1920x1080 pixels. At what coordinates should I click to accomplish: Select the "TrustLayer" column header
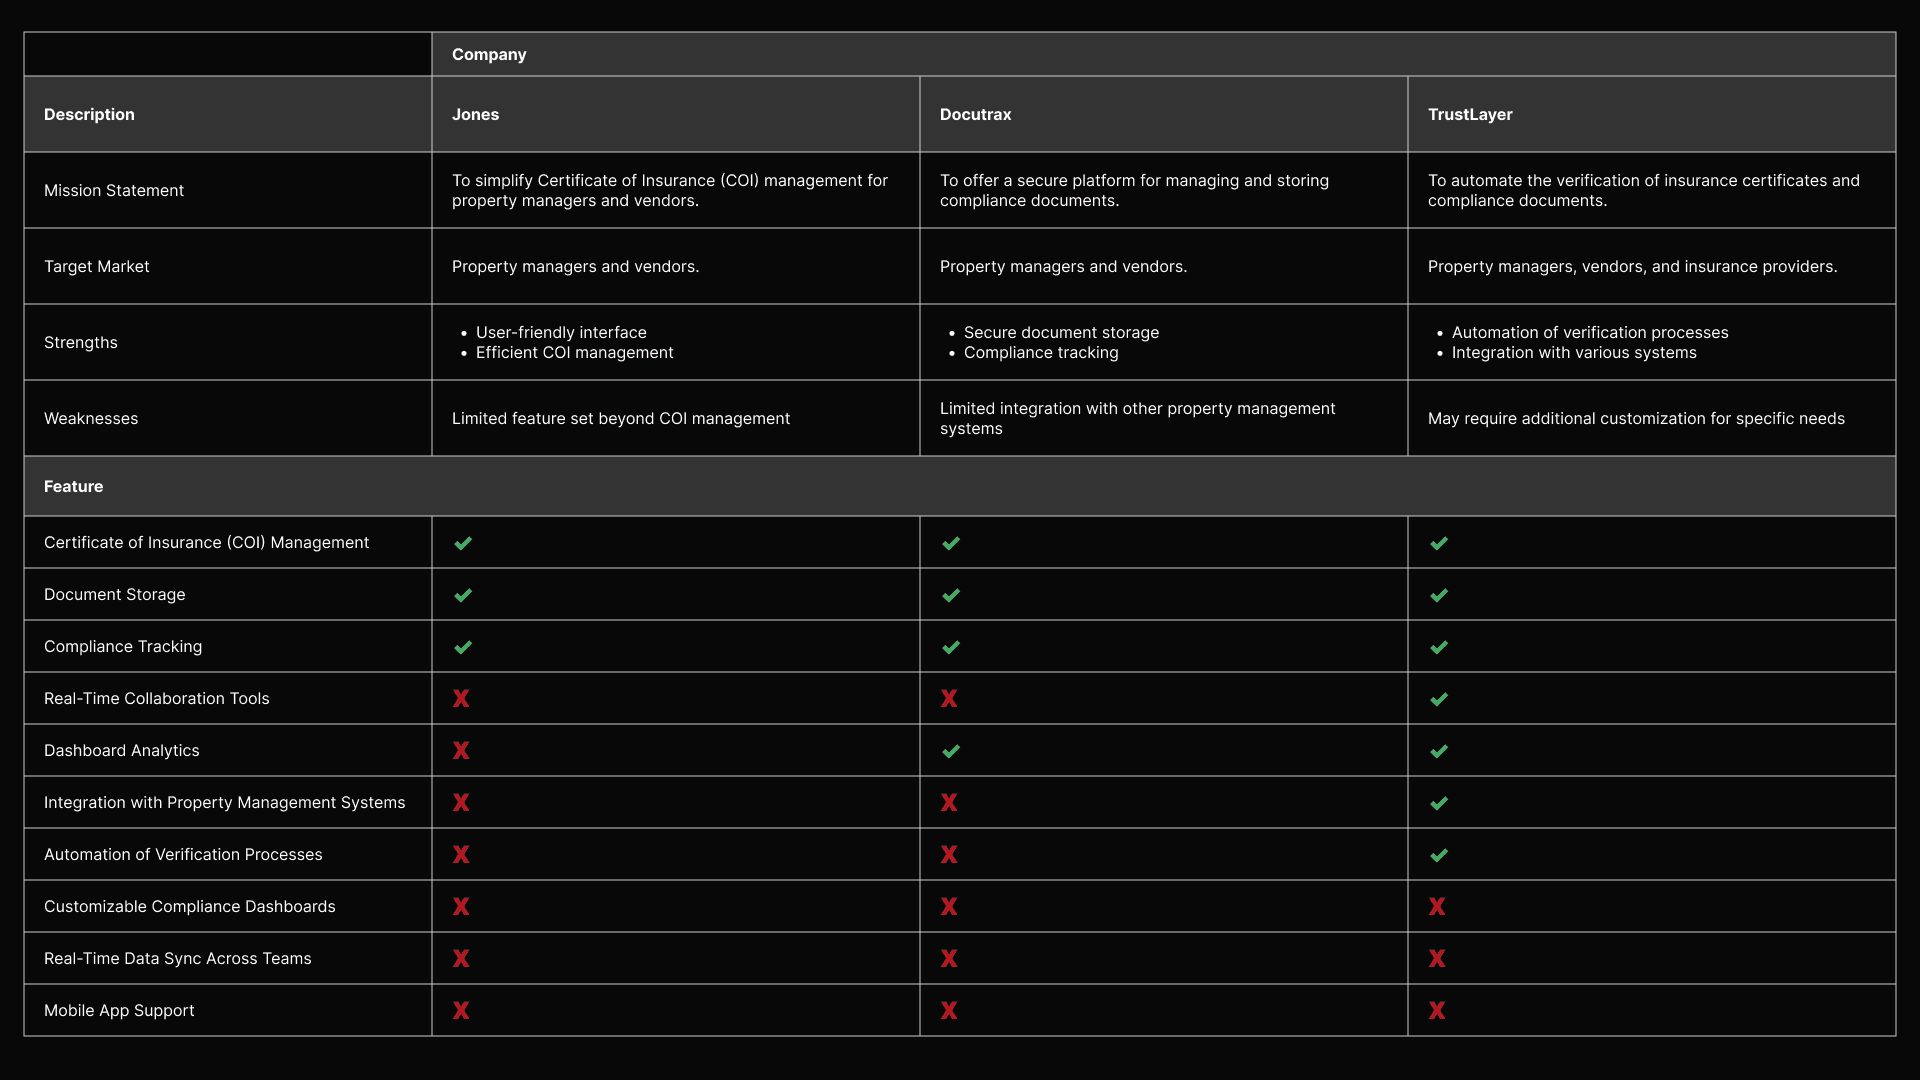click(1652, 114)
